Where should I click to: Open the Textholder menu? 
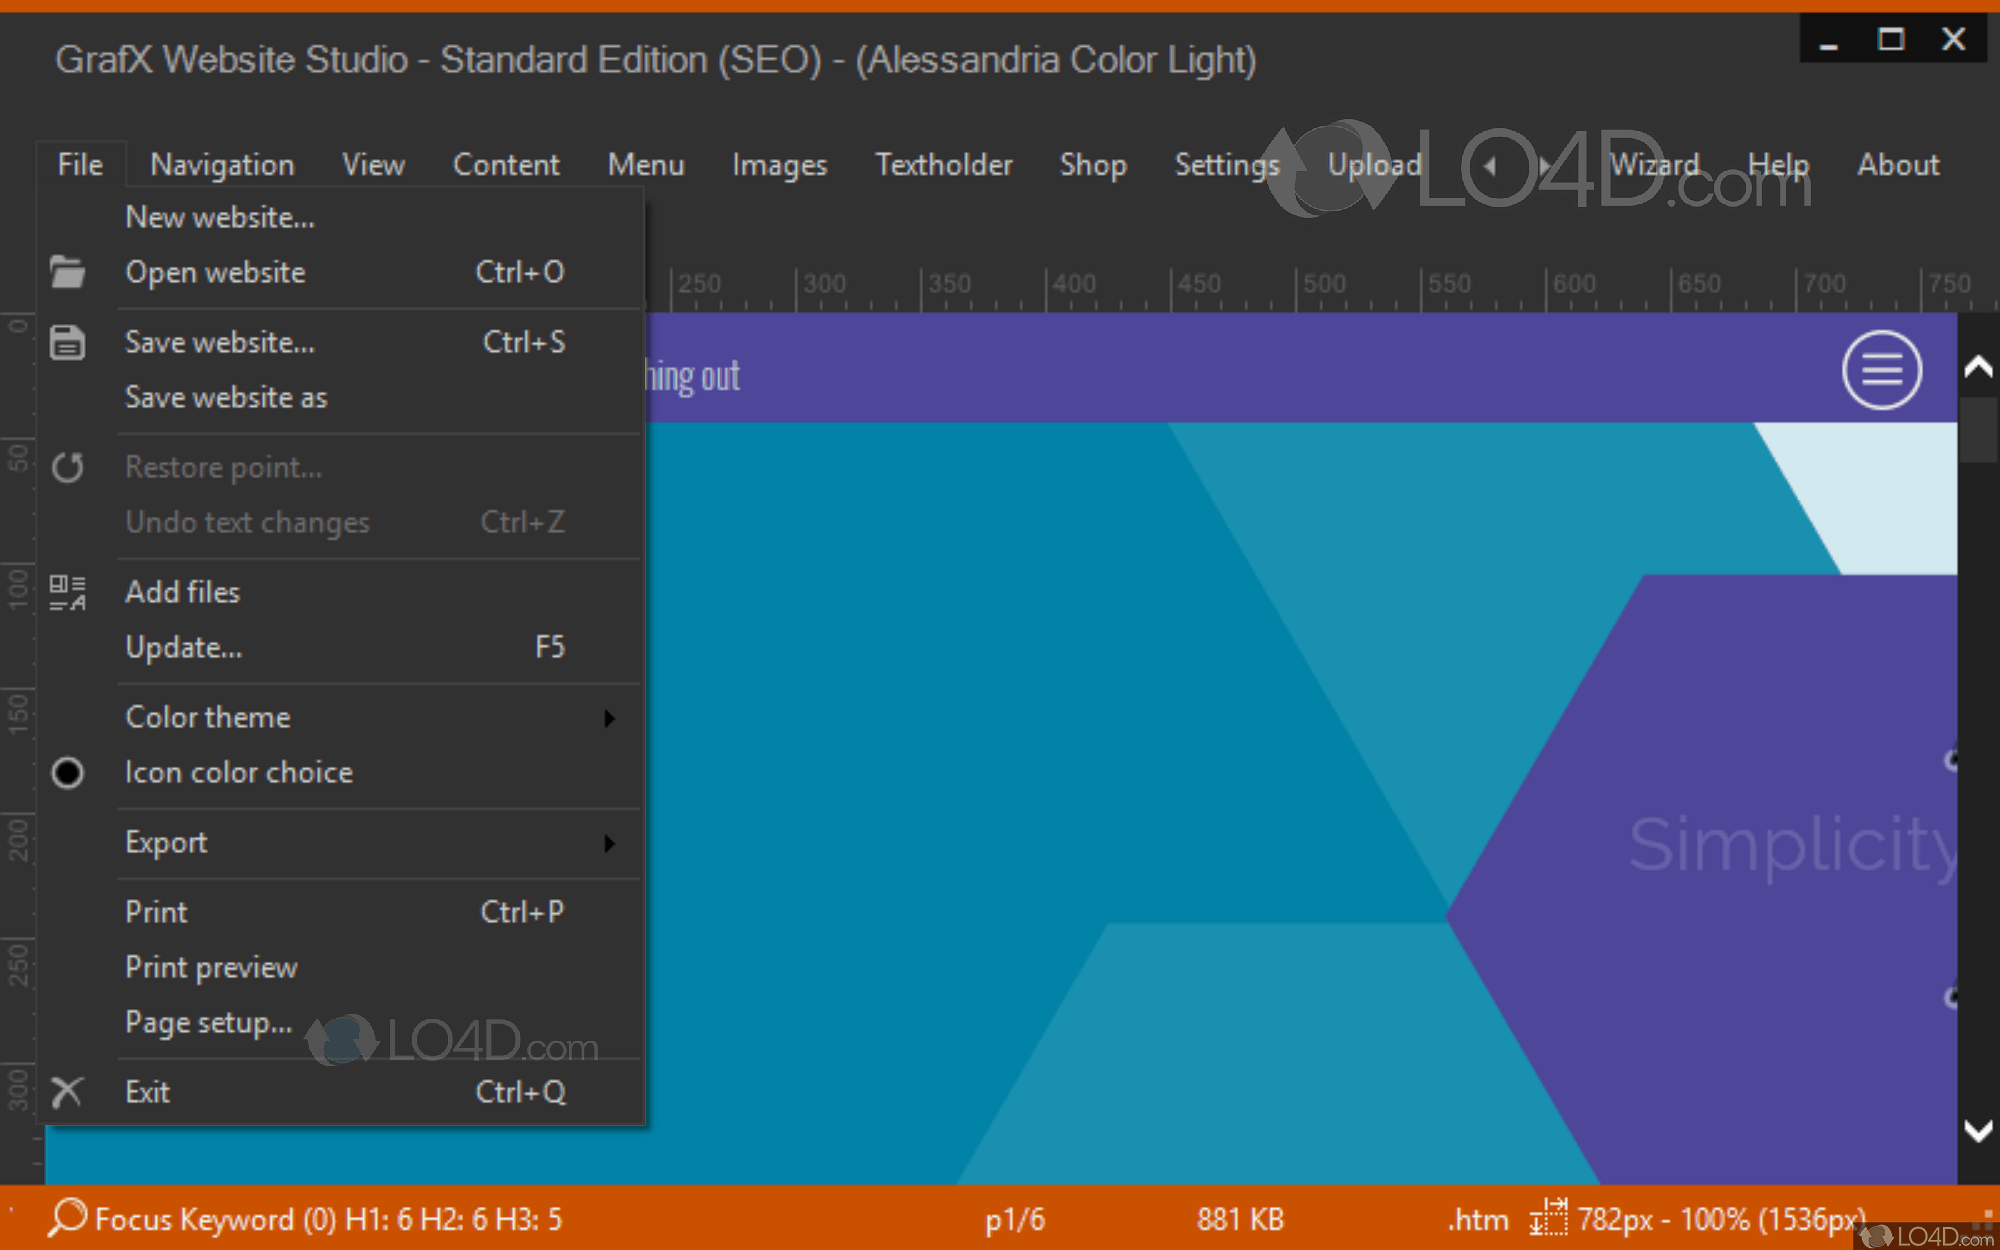pyautogui.click(x=943, y=165)
